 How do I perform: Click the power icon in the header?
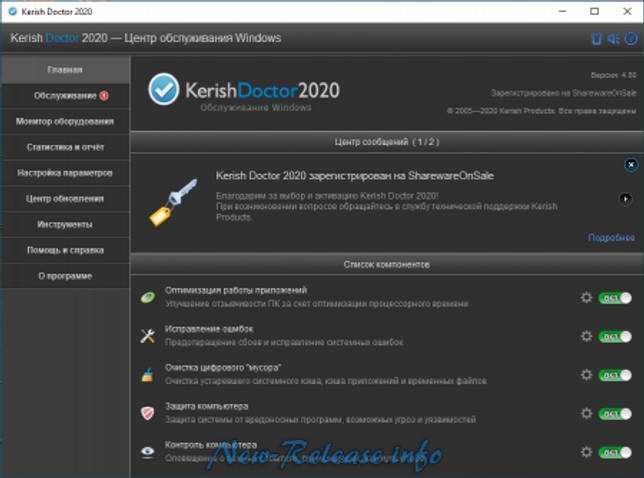pyautogui.click(x=631, y=39)
